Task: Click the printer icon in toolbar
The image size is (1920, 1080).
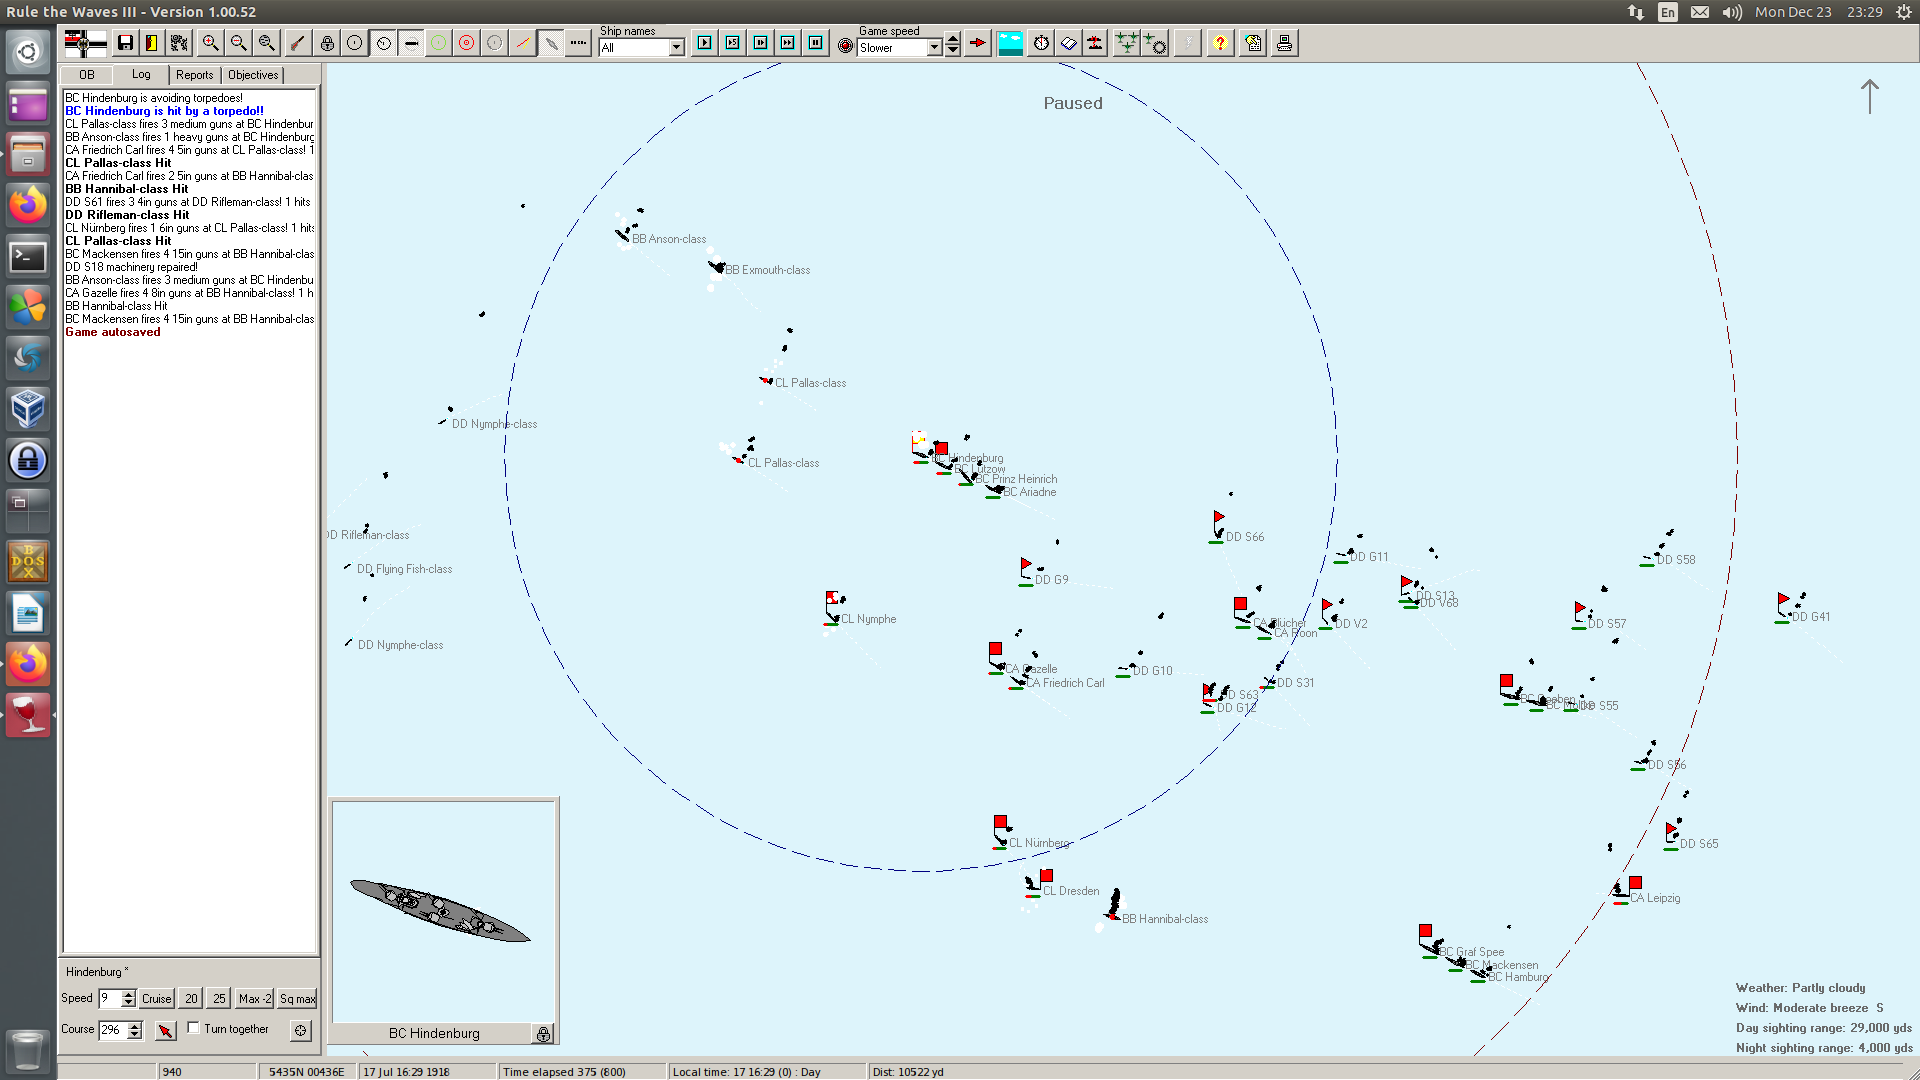Action: (x=1284, y=43)
